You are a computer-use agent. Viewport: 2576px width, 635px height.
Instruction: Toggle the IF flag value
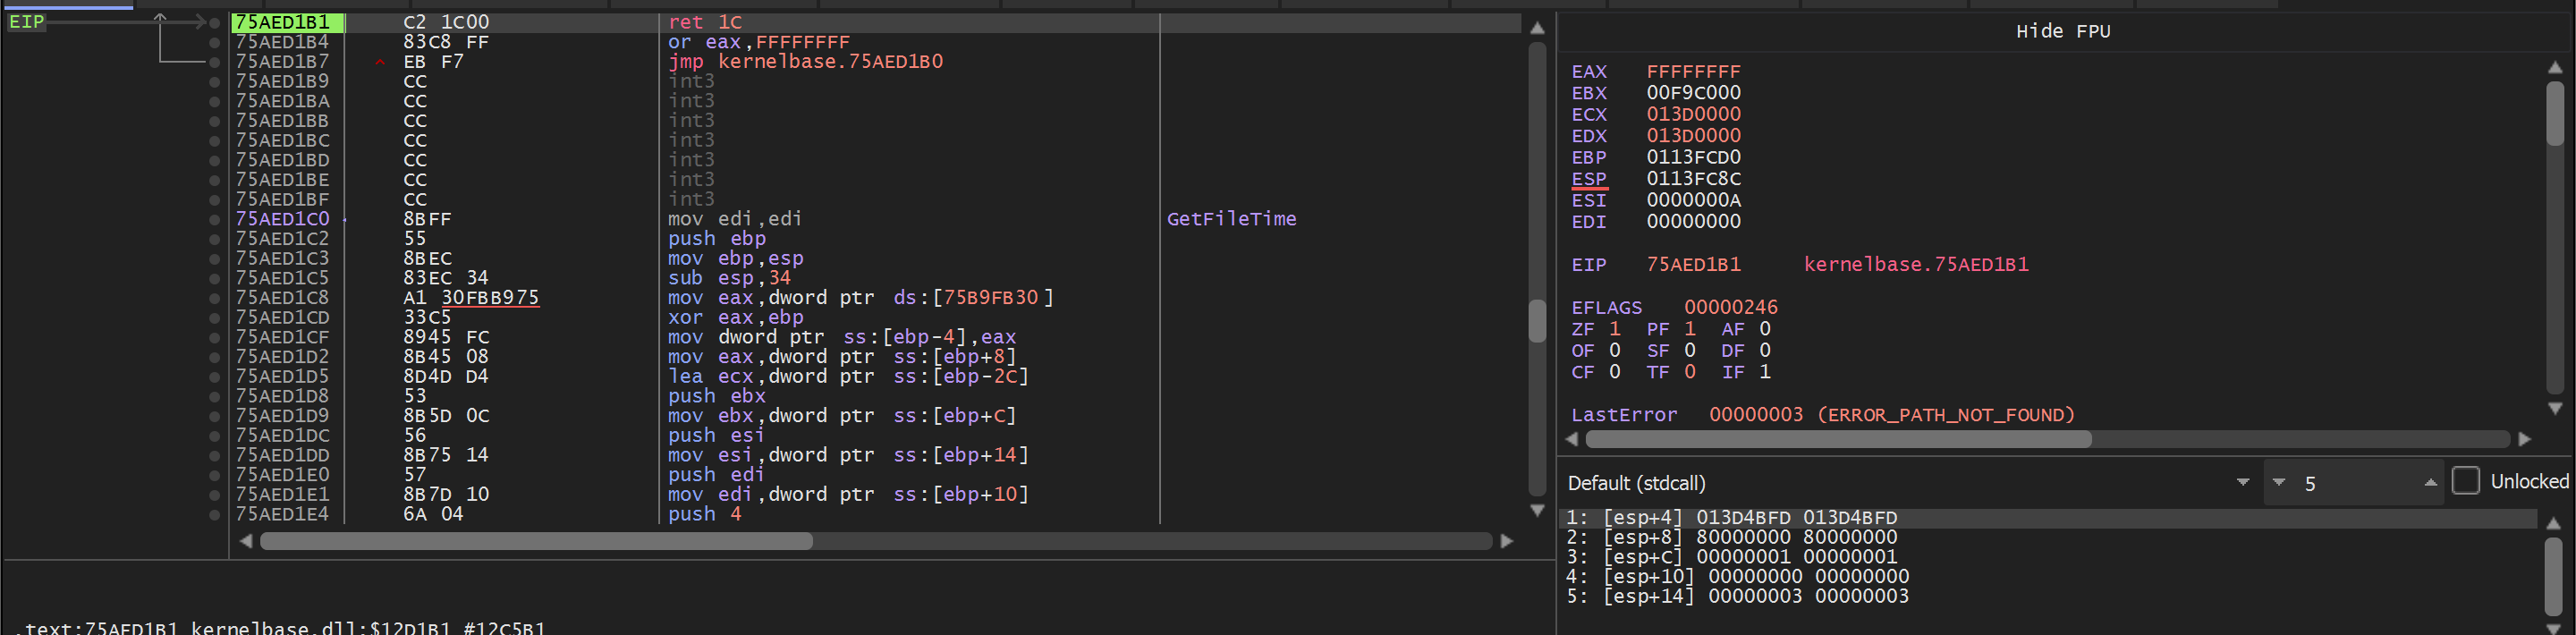tap(1764, 372)
